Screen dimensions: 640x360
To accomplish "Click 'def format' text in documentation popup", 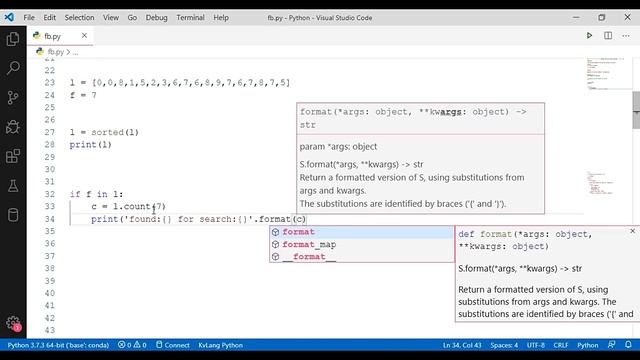I will [485, 234].
